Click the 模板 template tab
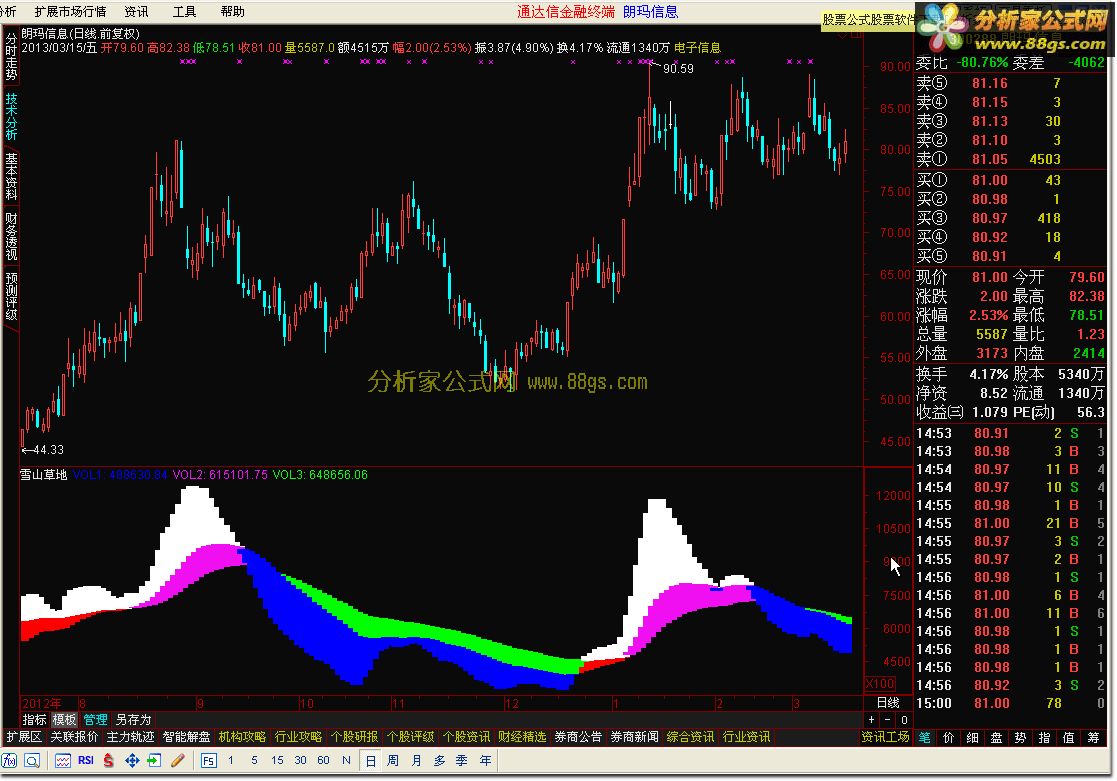Viewport: 1117px width, 781px height. click(x=64, y=720)
